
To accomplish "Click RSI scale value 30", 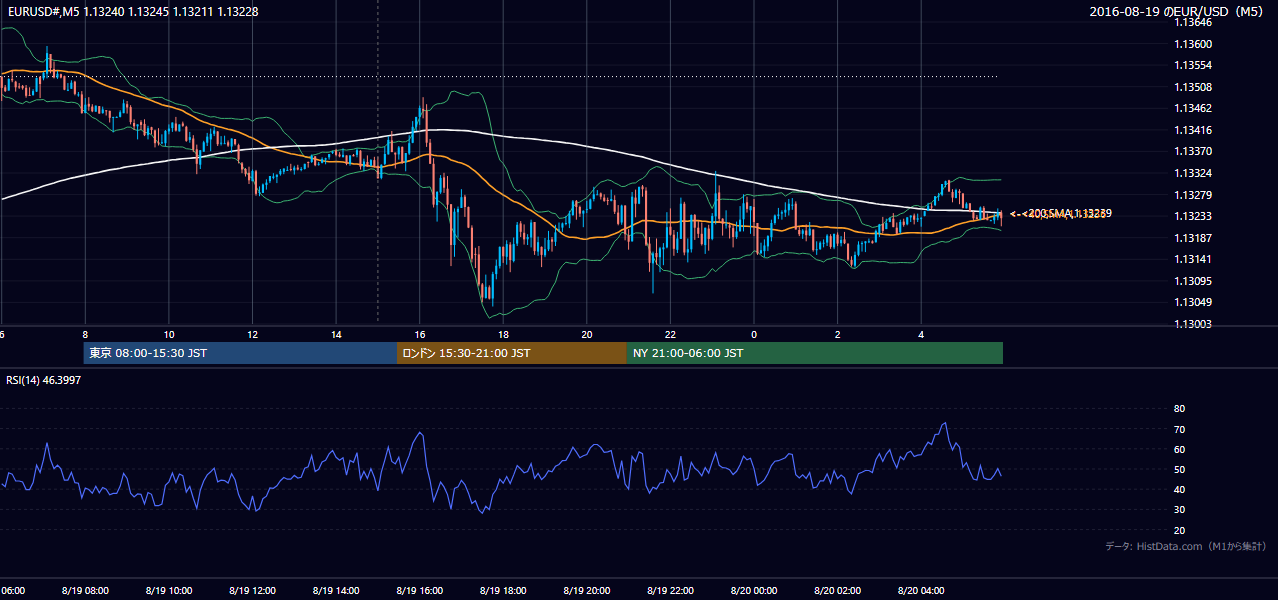I will point(1179,510).
